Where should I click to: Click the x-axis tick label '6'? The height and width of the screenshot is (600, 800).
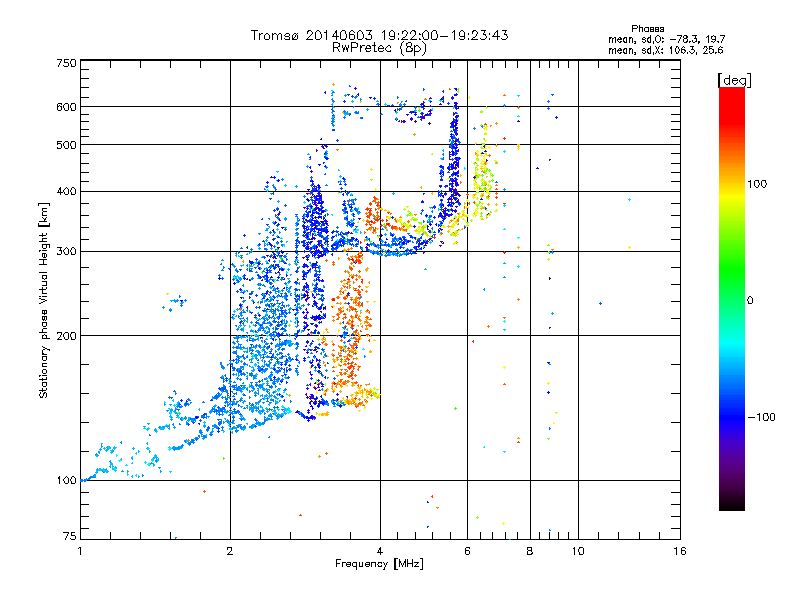[x=467, y=551]
